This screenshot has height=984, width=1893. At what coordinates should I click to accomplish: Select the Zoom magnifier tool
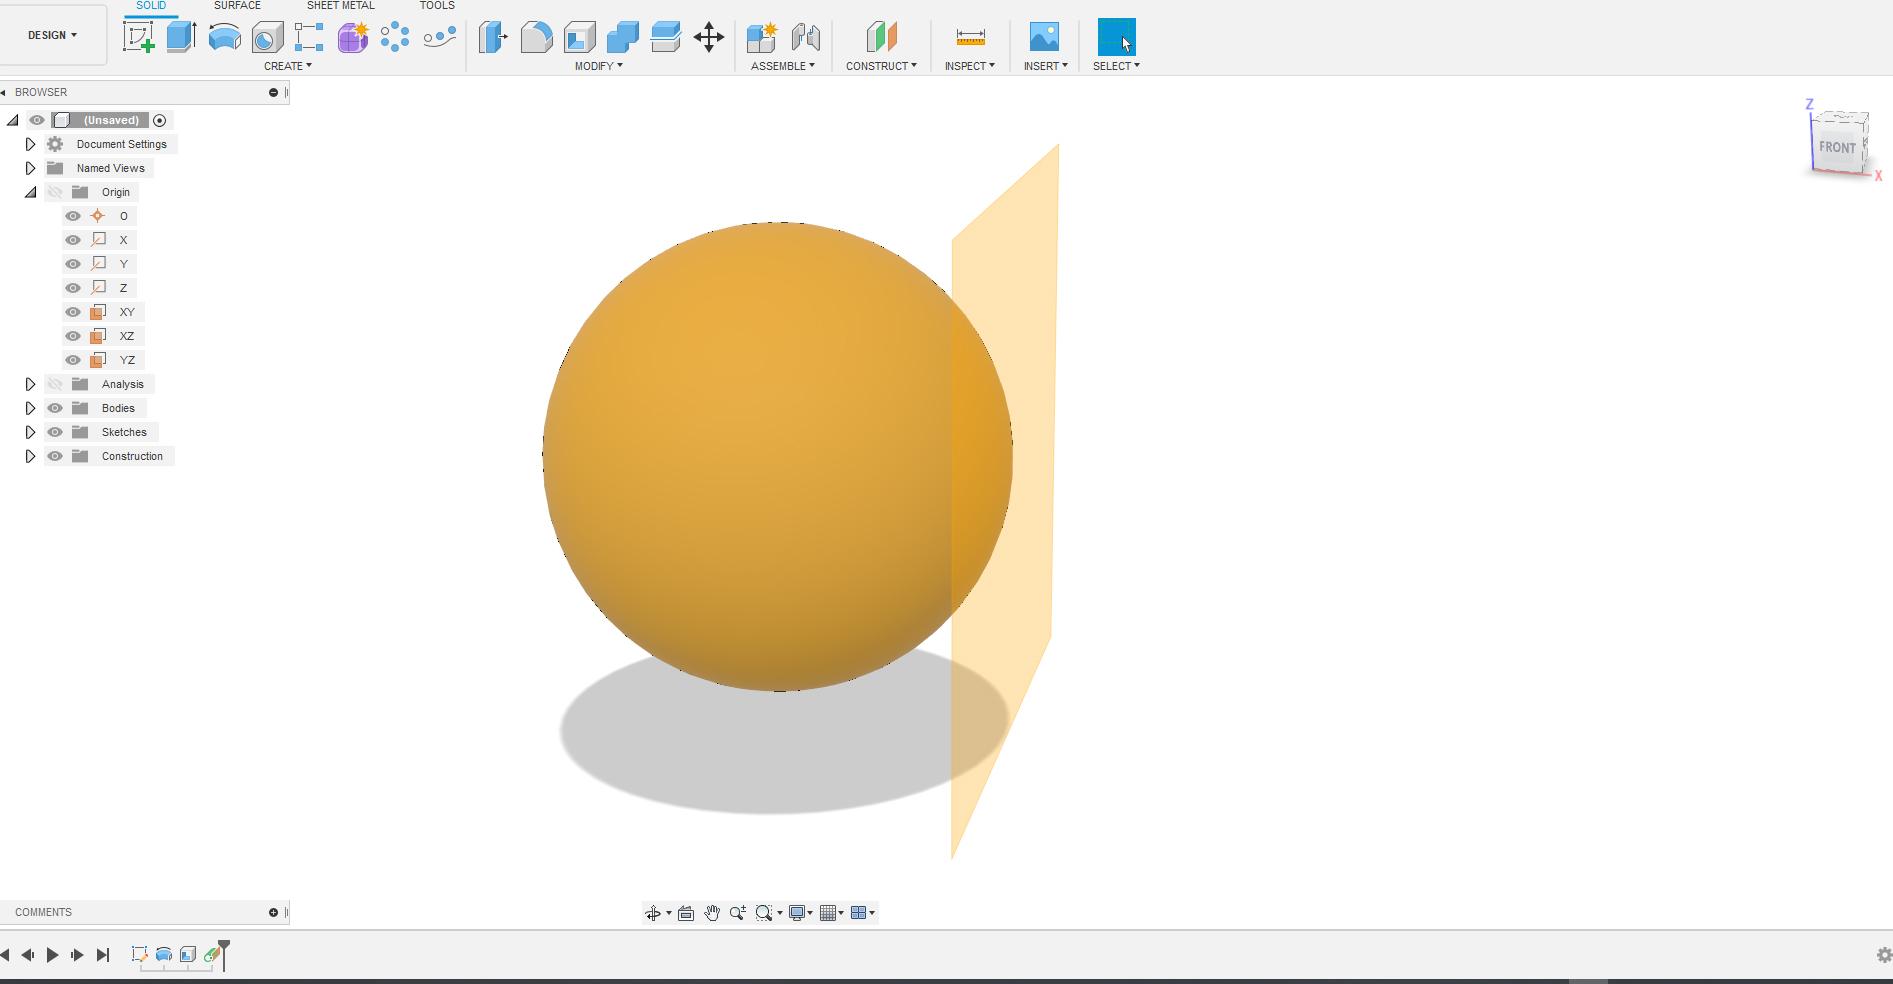(738, 913)
